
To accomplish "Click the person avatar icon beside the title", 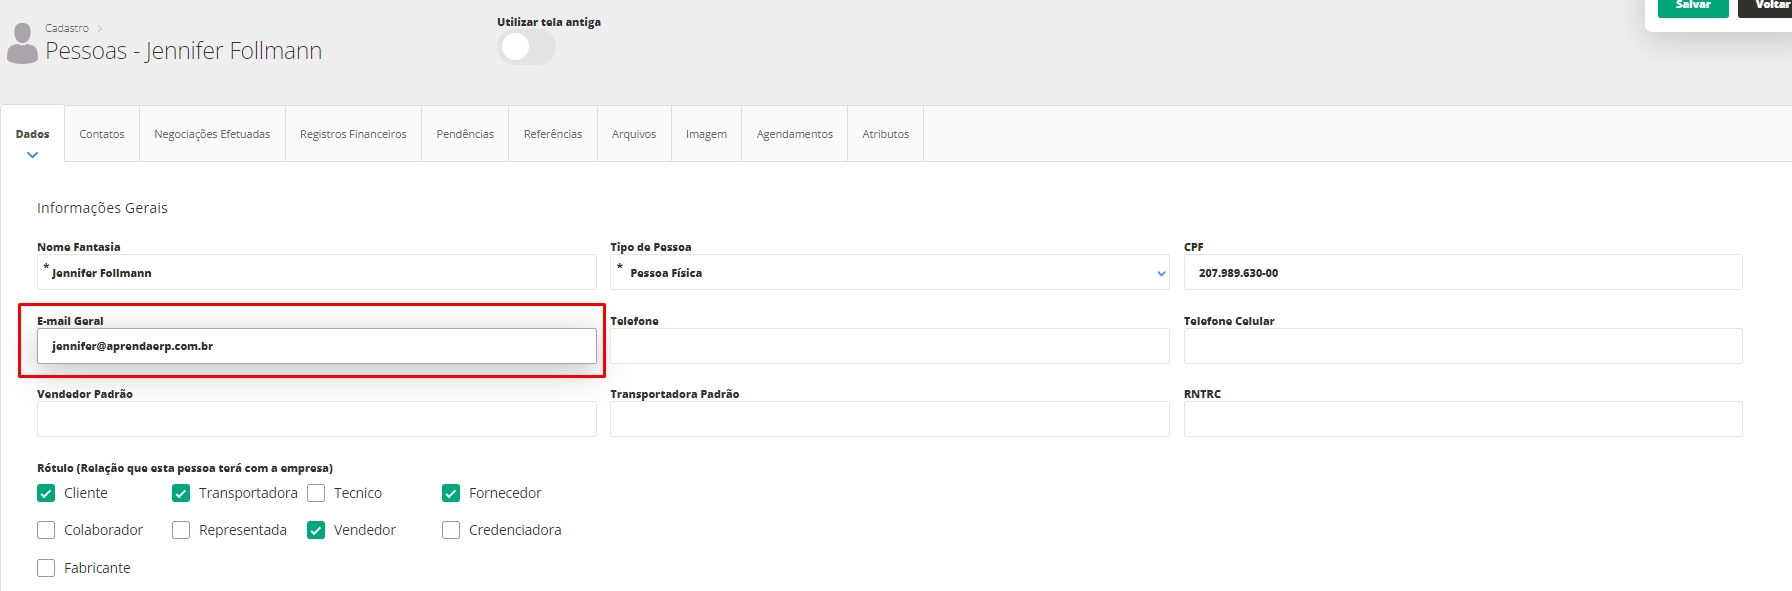I will tap(22, 44).
